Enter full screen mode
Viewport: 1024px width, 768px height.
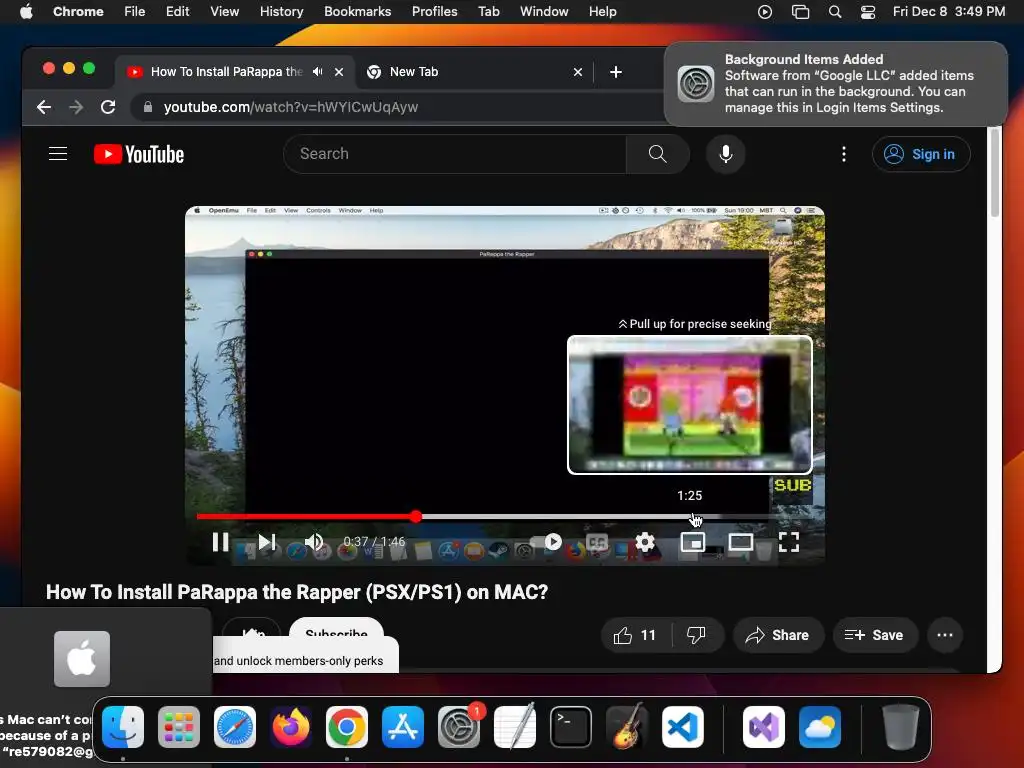click(x=789, y=542)
